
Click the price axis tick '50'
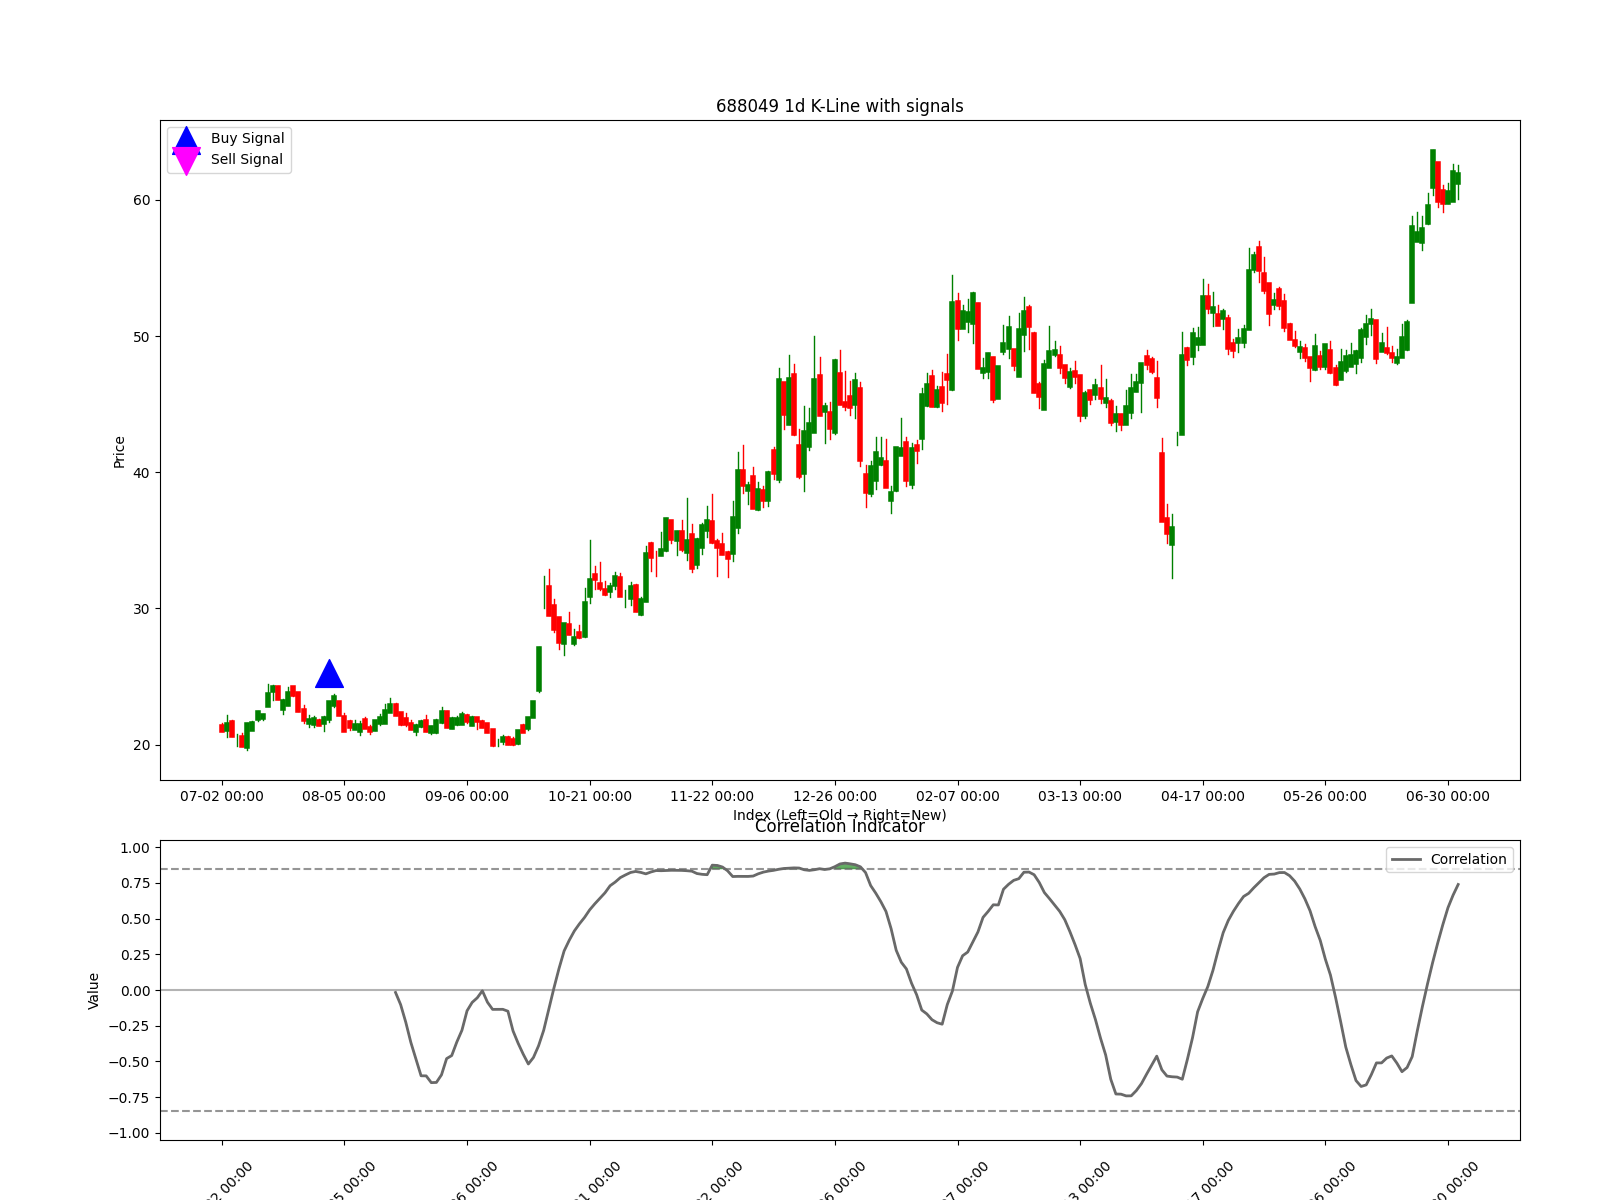point(141,336)
